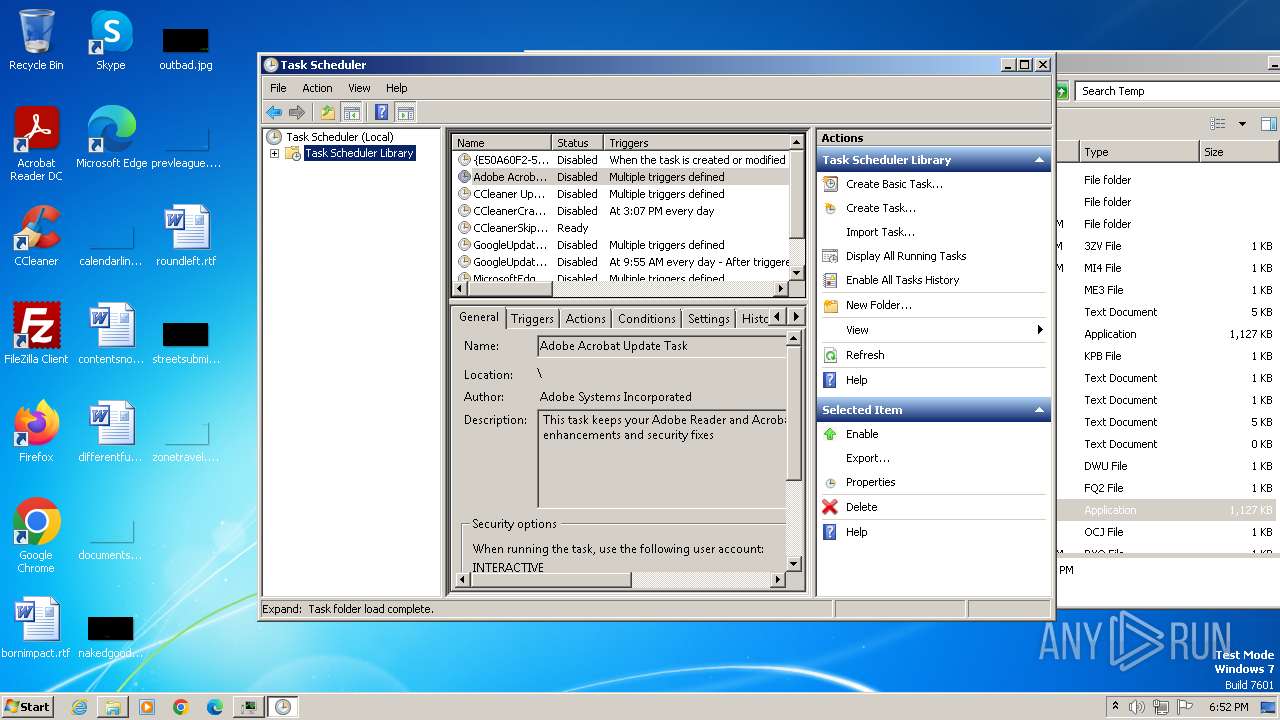Image resolution: width=1280 pixels, height=720 pixels.
Task: Select first GoogleUpdat... task with multiple triggers
Action: (621, 245)
